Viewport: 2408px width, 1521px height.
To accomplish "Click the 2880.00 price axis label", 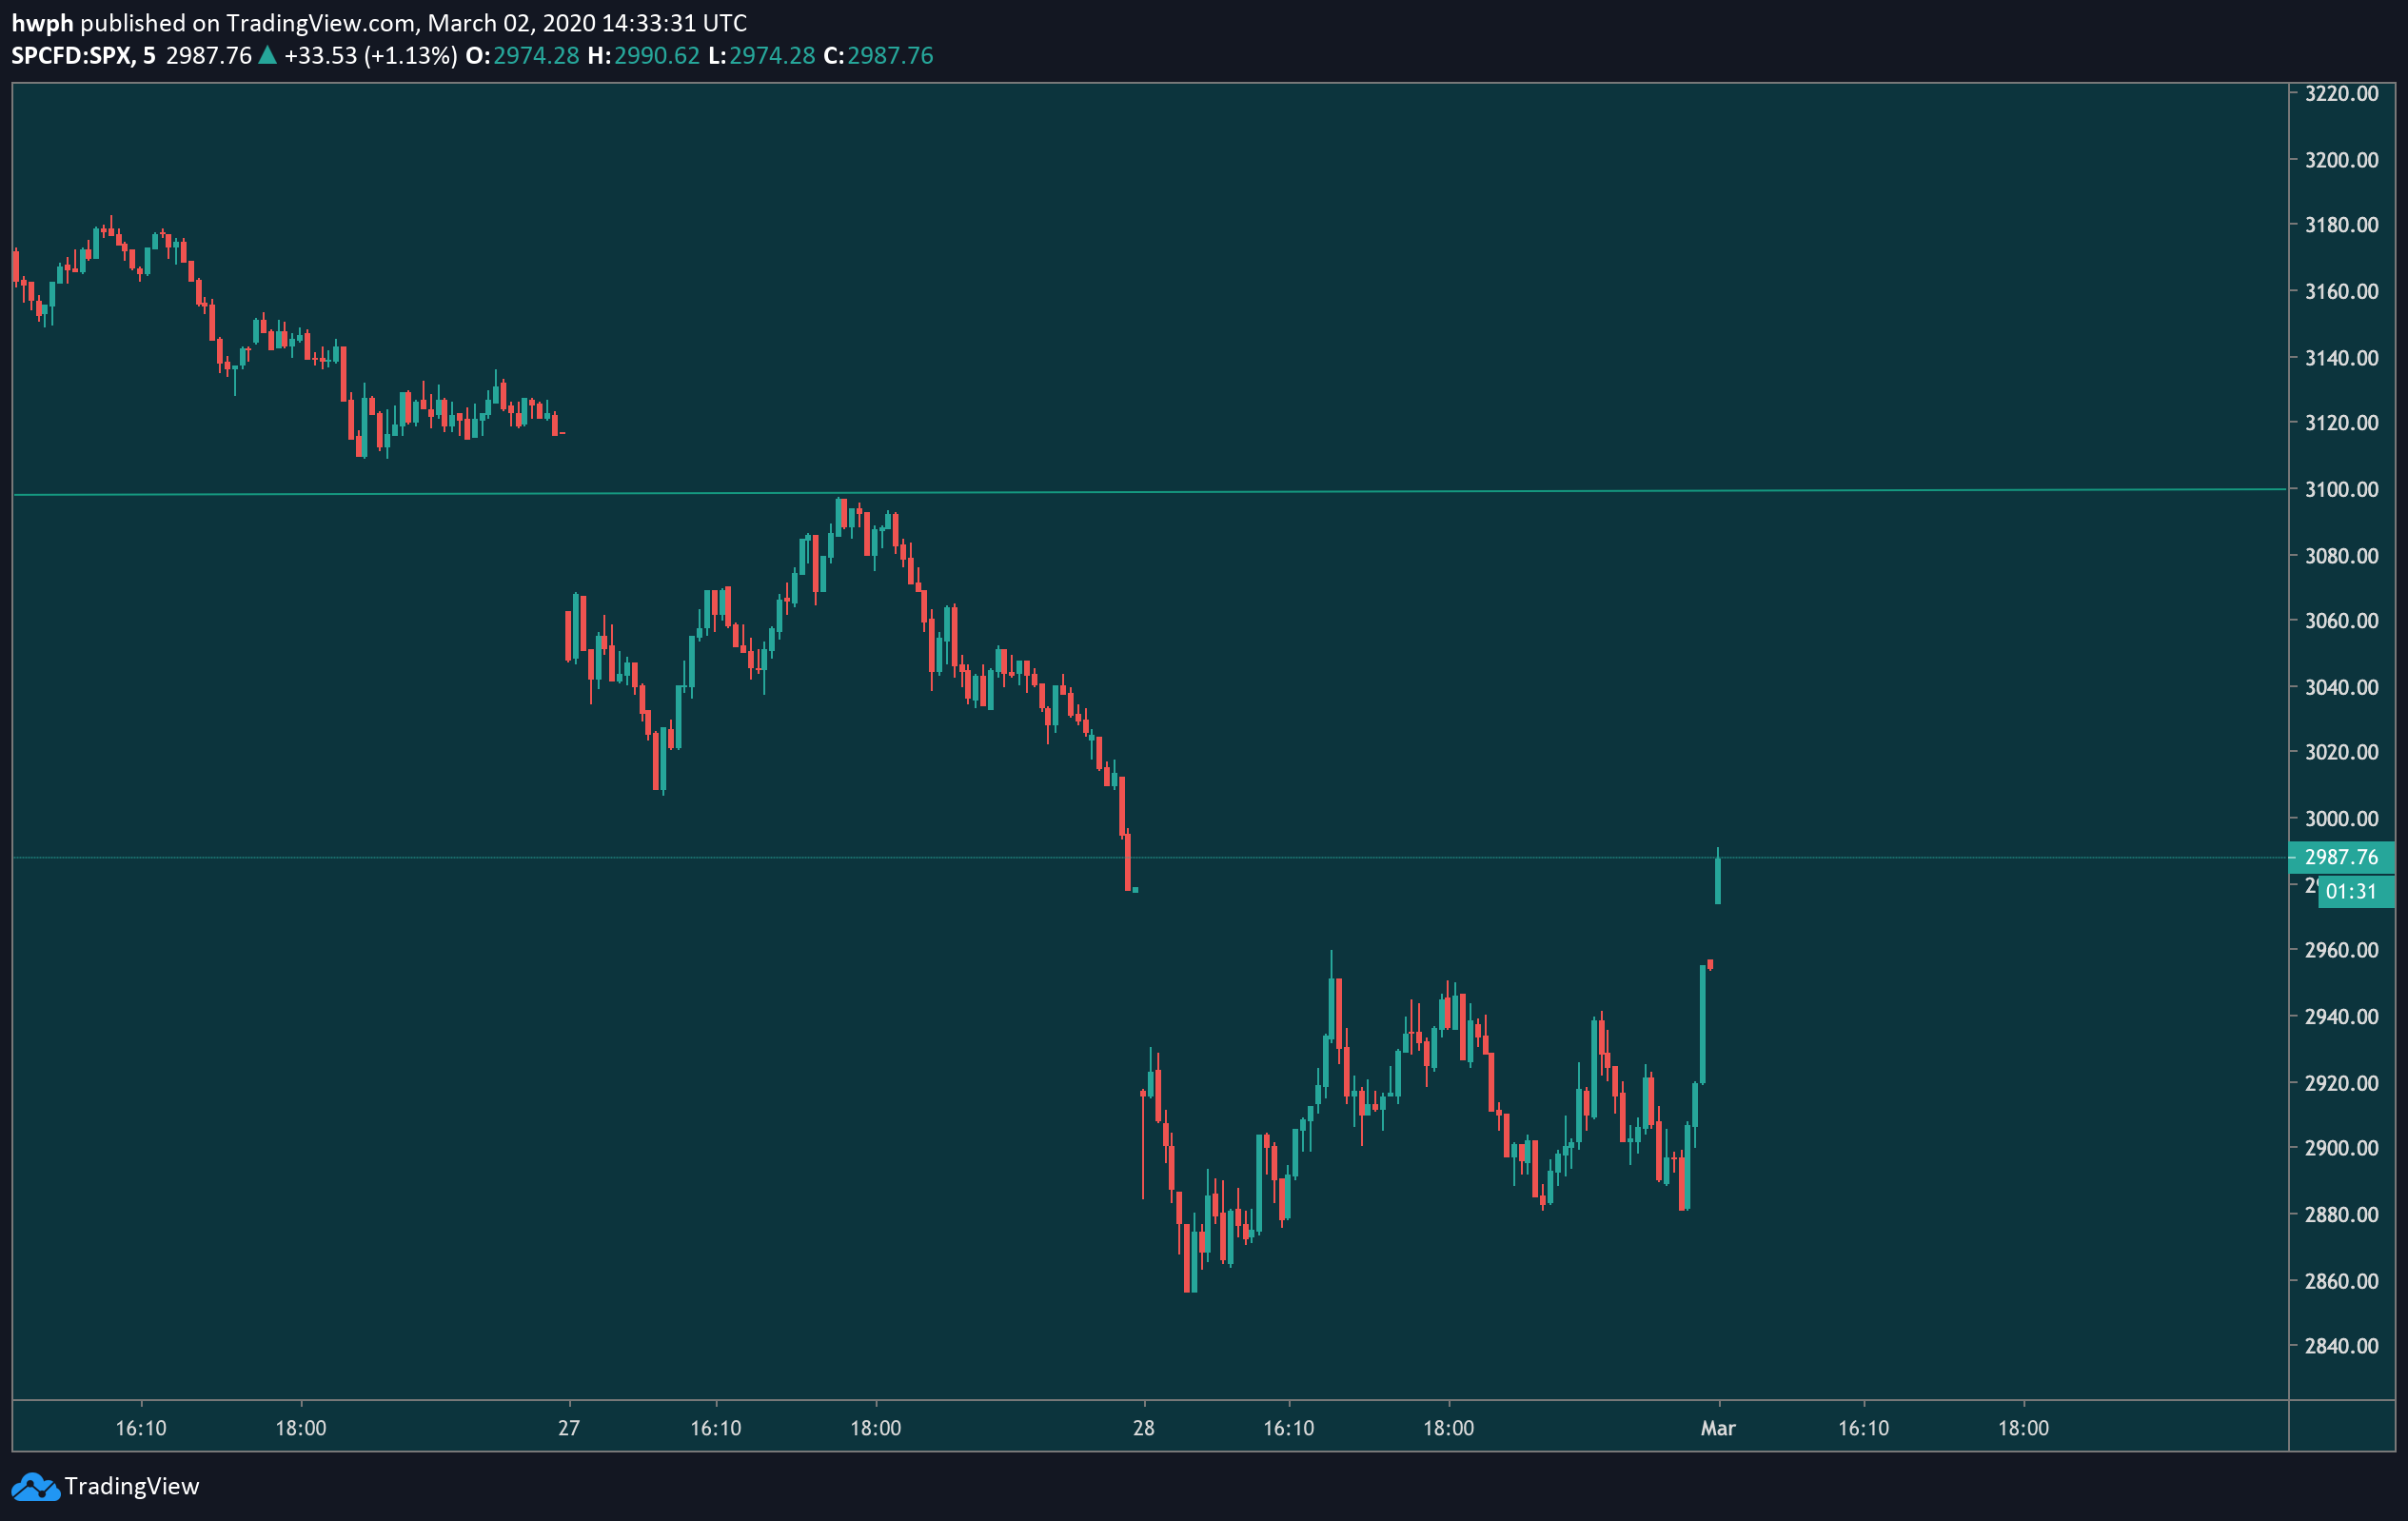I will (2341, 1215).
